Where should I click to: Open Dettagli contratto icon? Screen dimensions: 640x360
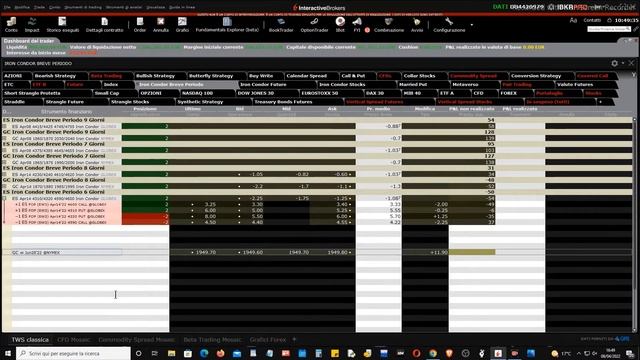104,24
